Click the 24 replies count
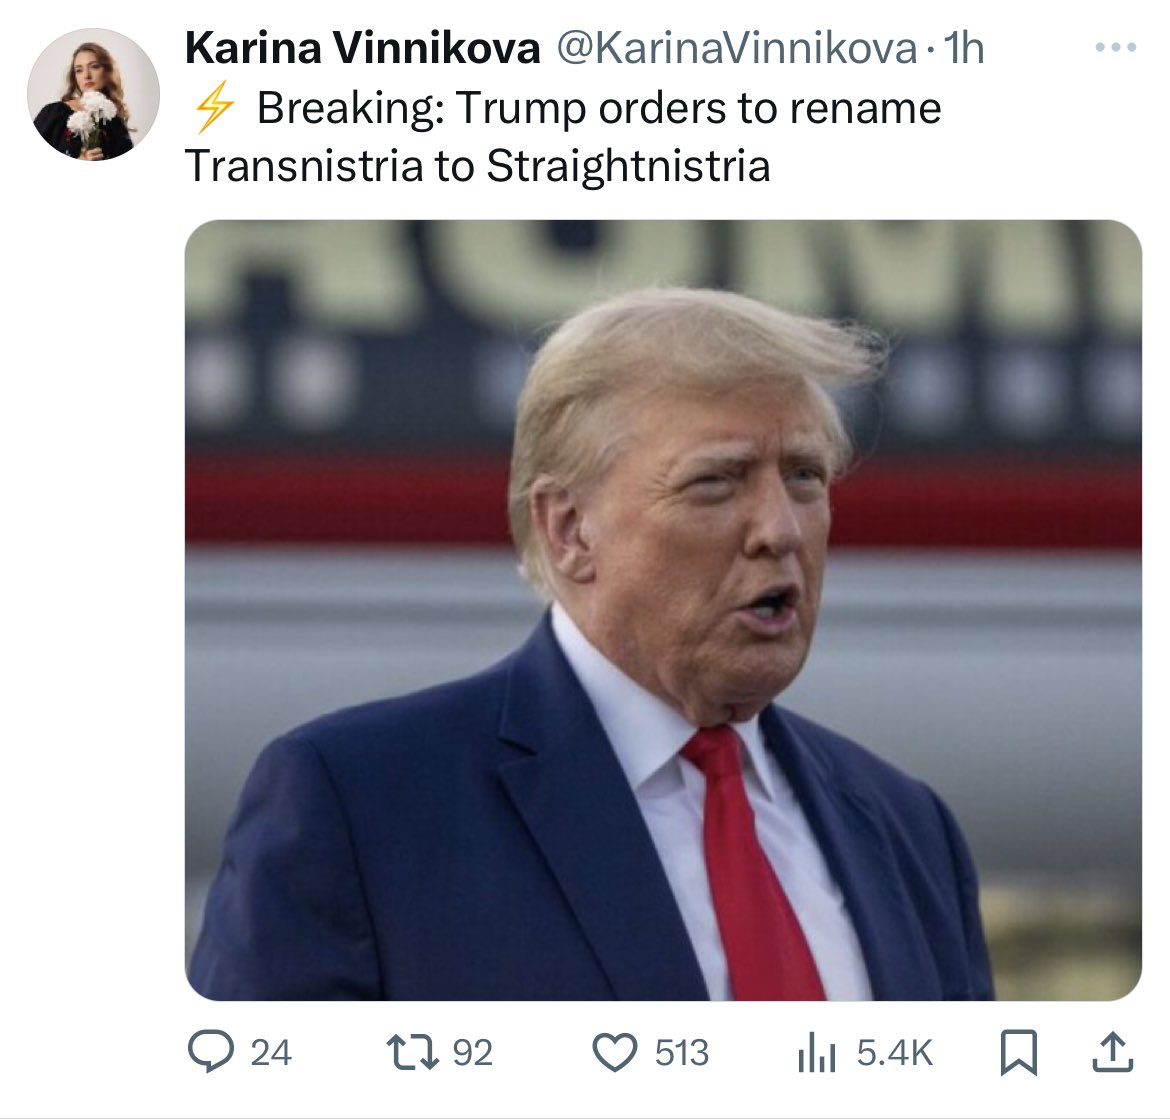Screen dimensions: 1170x1120 pyautogui.click(x=270, y=1053)
